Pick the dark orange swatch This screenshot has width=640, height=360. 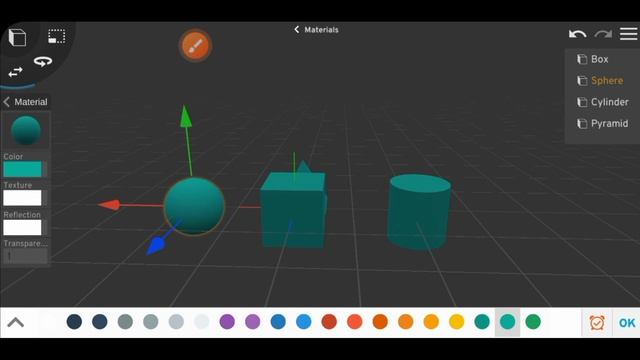pyautogui.click(x=380, y=322)
